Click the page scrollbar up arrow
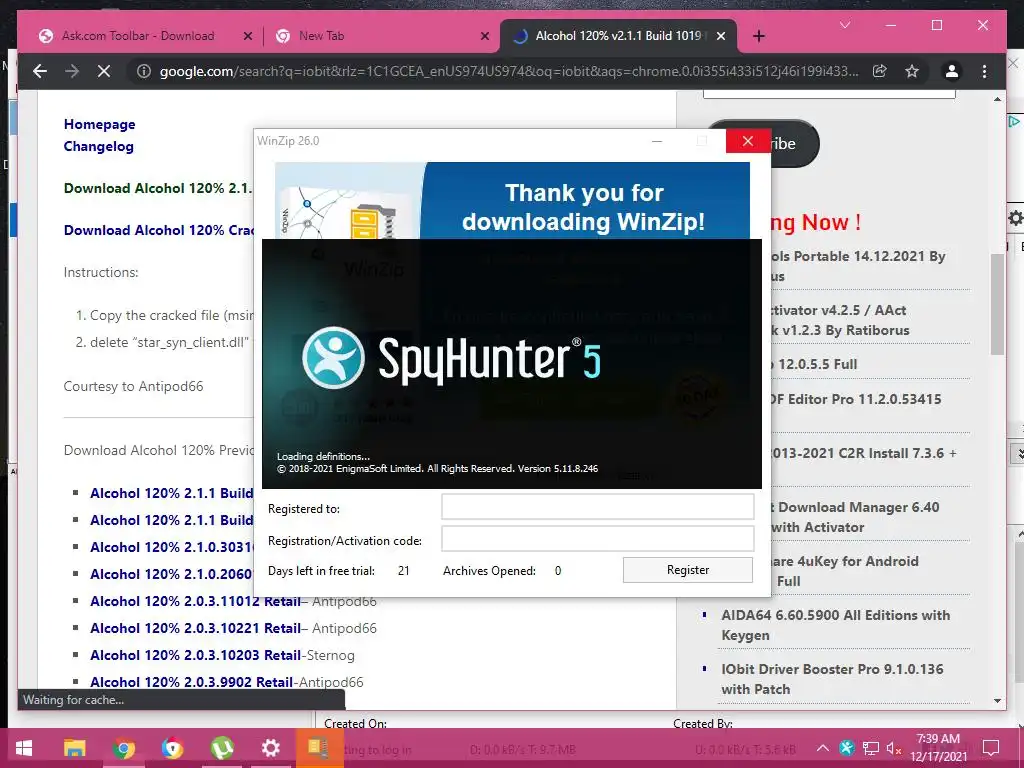The image size is (1024, 768). coord(997,99)
